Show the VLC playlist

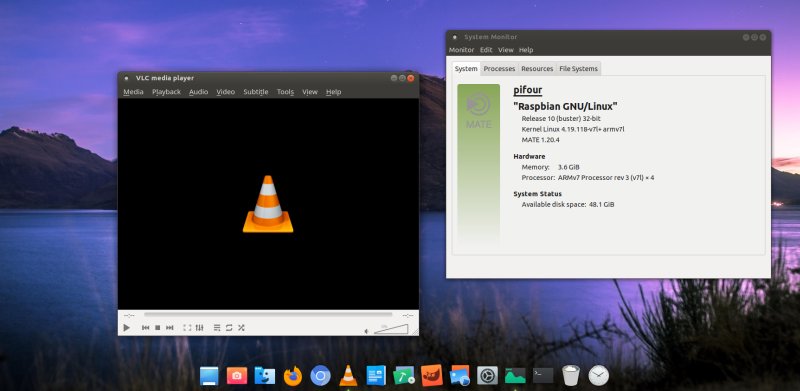(217, 328)
